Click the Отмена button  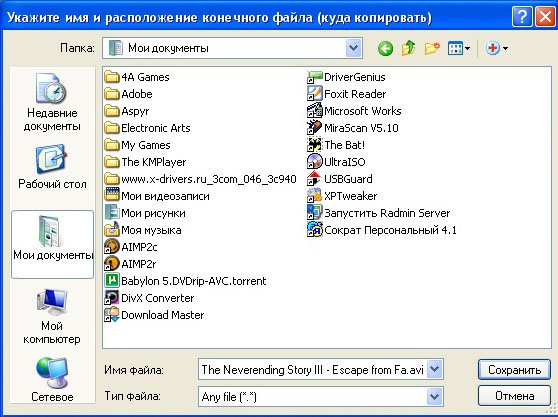pyautogui.click(x=514, y=396)
